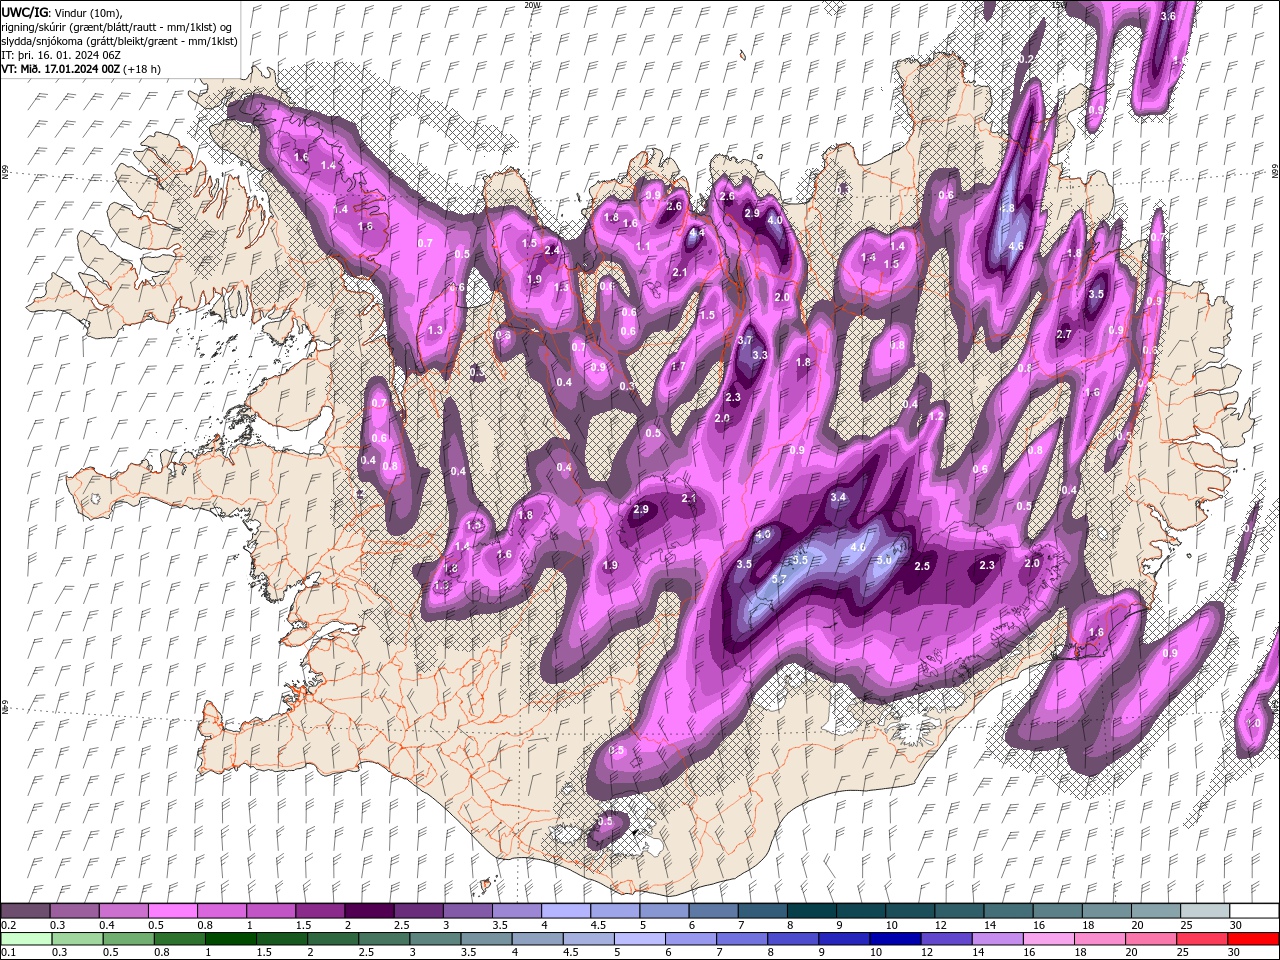Viewport: 1280px width, 960px height.
Task: Pick the pale green 0.1–0.3 rain scale swatch
Action: [x=25, y=939]
